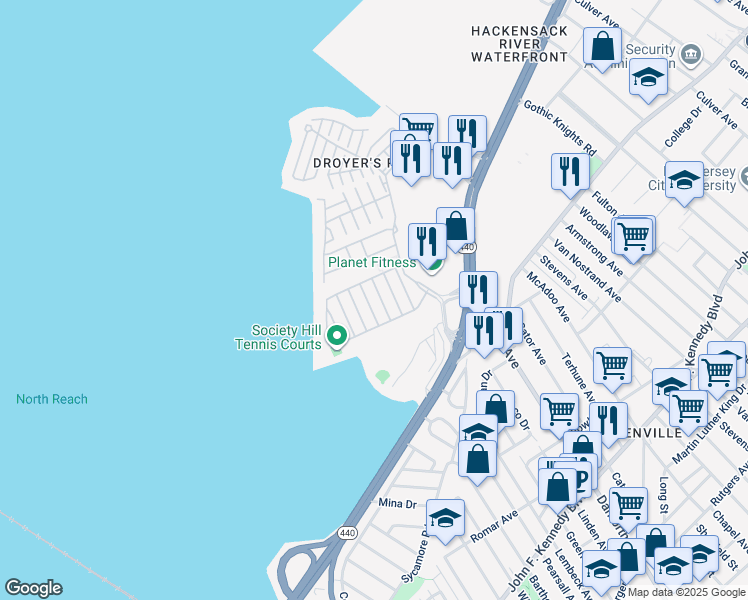This screenshot has width=748, height=600.
Task: Click the North Reach water label
Action: click(x=52, y=399)
